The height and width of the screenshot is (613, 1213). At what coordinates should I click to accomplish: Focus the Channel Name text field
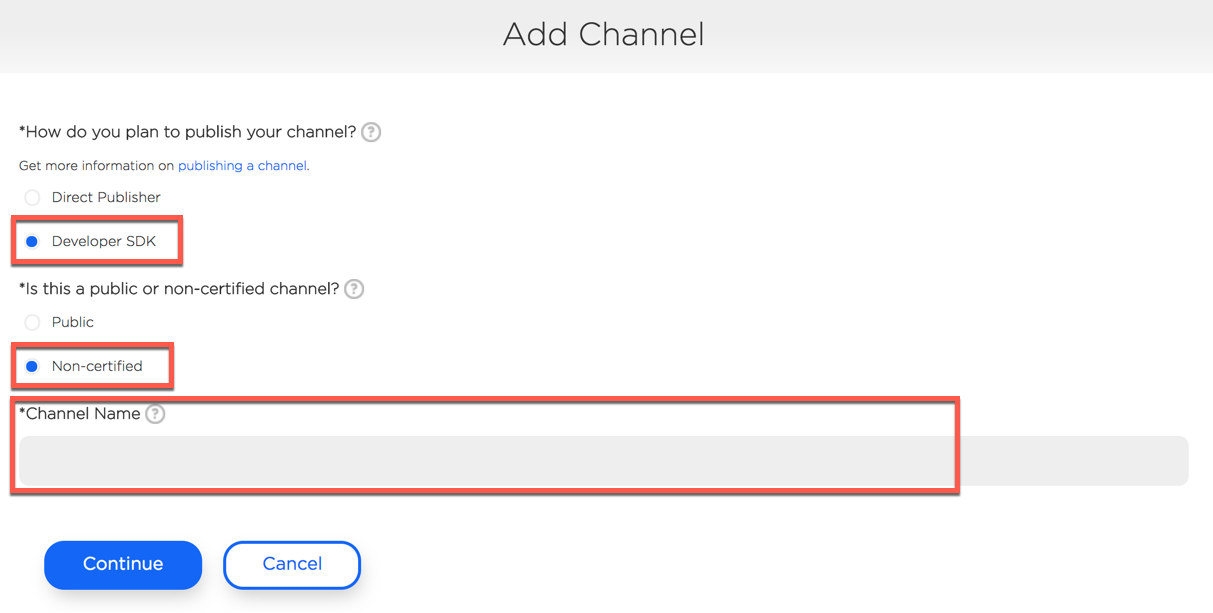coord(603,461)
